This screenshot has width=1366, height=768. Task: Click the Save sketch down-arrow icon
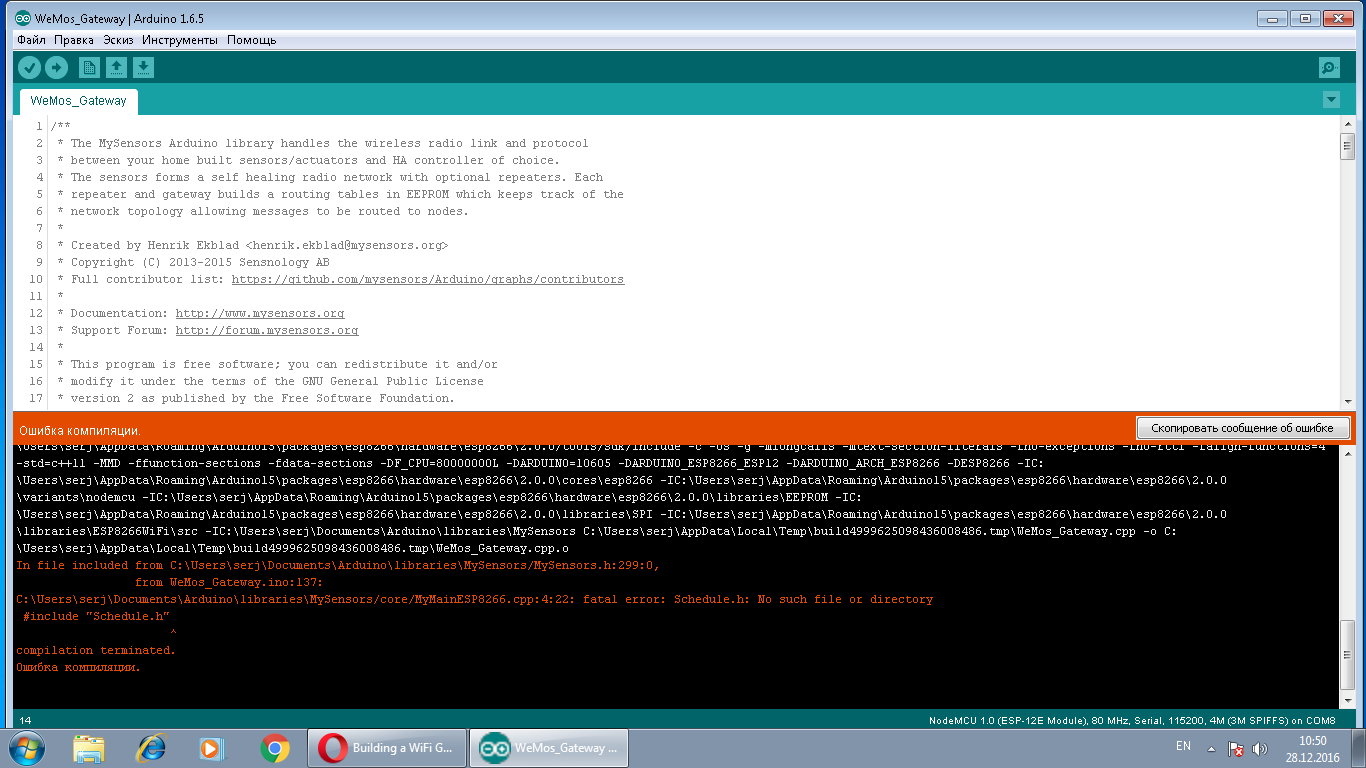coord(144,68)
